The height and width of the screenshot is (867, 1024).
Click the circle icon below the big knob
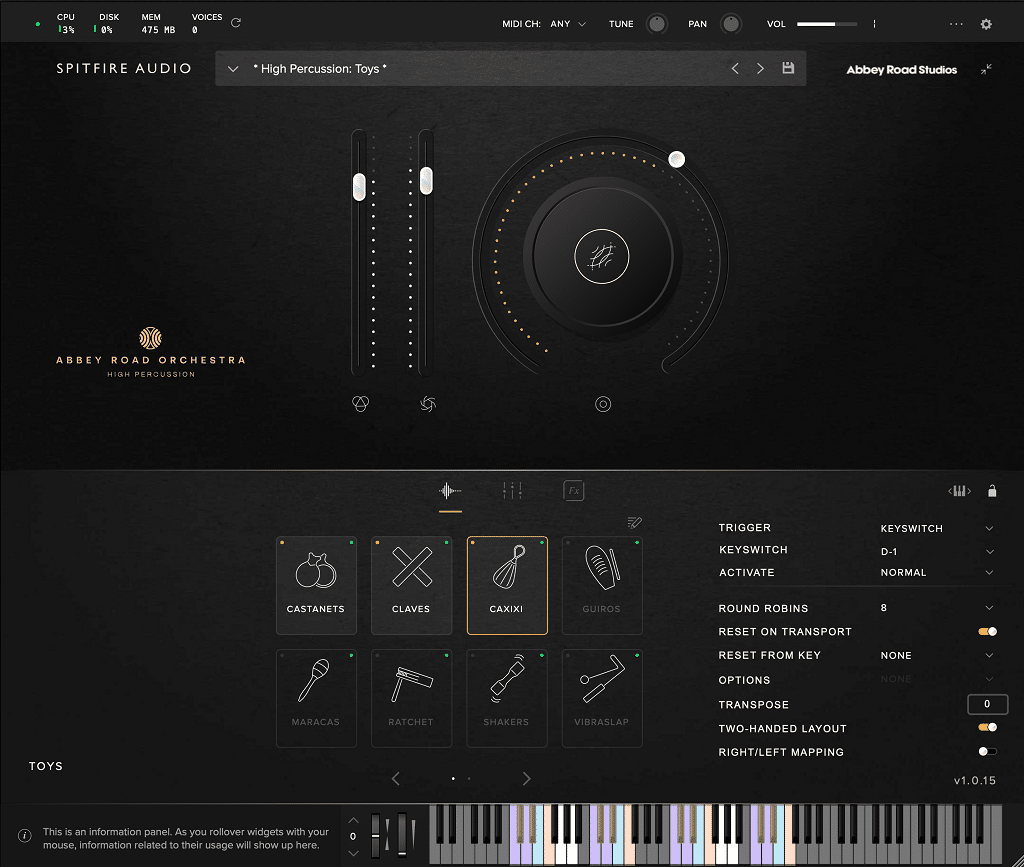tap(603, 404)
